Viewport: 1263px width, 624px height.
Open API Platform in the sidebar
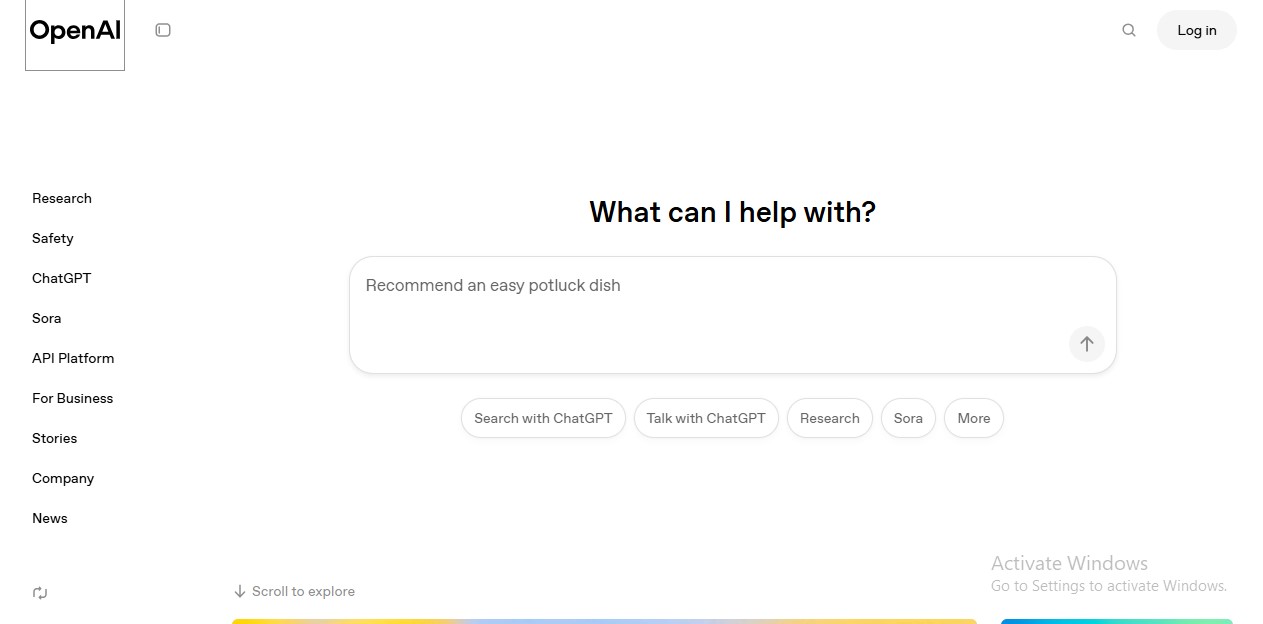click(x=73, y=358)
